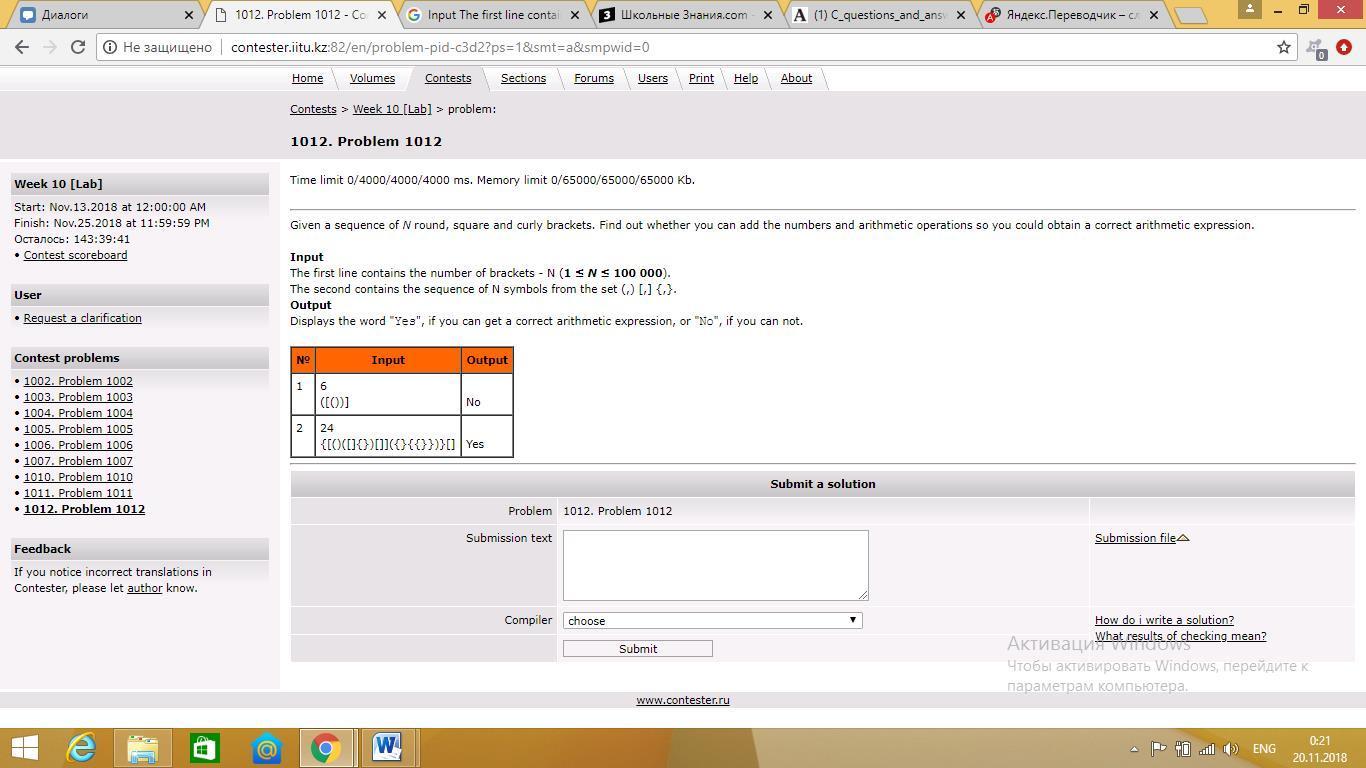
Task: Open the Compiler dropdown list
Action: click(x=712, y=621)
